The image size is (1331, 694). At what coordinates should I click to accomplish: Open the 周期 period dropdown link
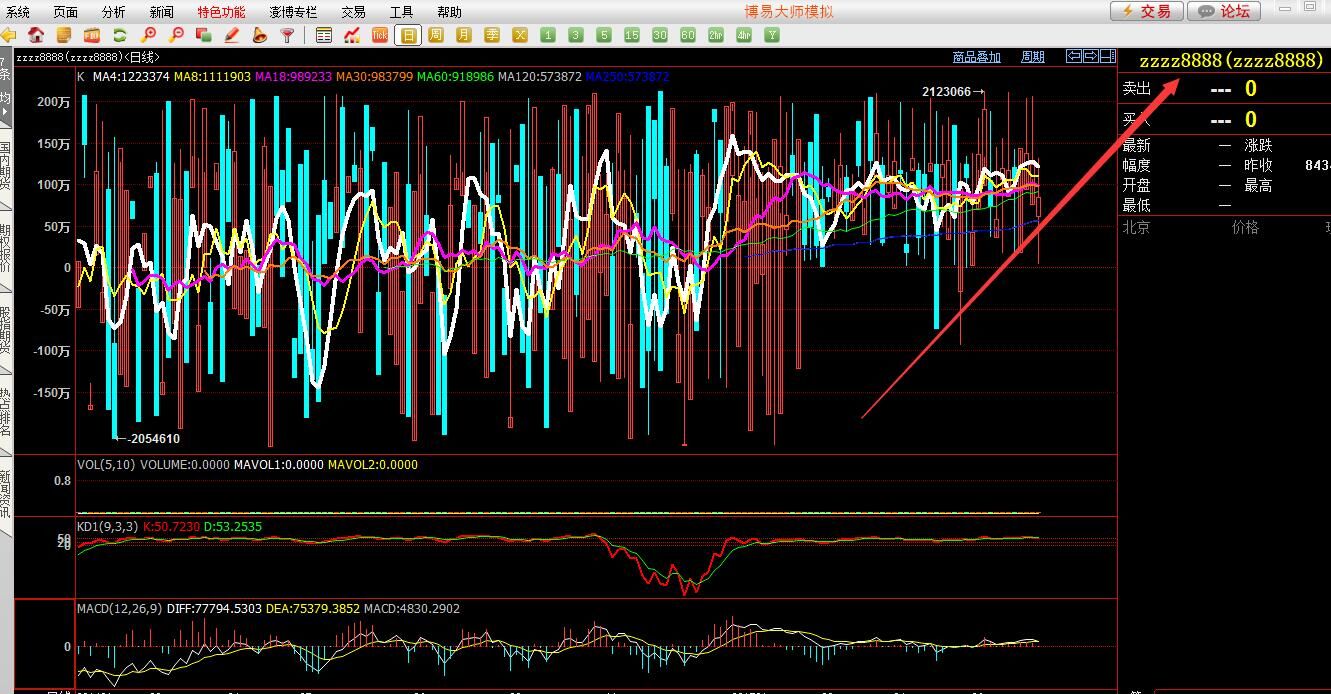click(x=1032, y=57)
